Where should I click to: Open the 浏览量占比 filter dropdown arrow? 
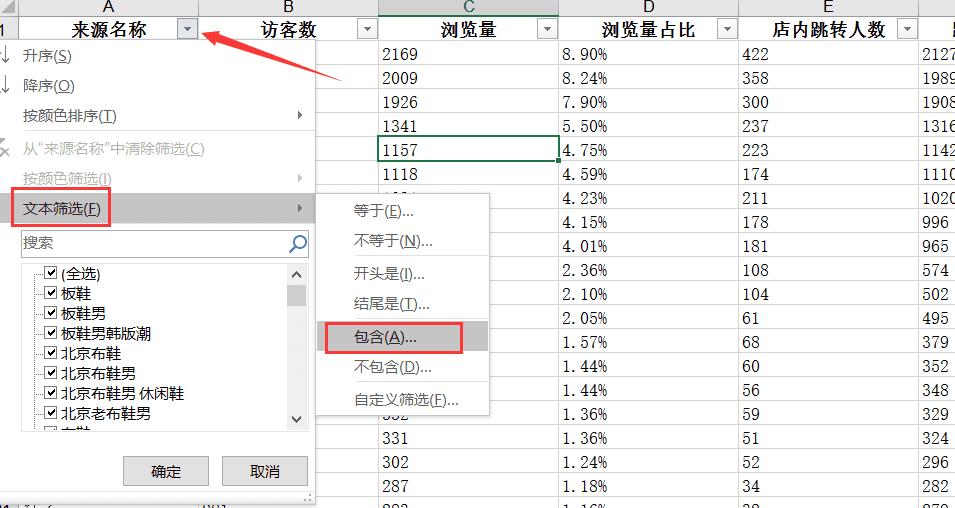point(727,29)
